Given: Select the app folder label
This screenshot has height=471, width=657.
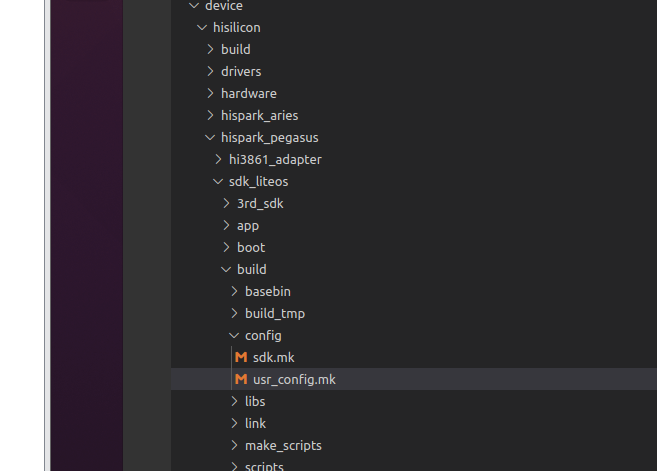Looking at the screenshot, I should point(248,226).
